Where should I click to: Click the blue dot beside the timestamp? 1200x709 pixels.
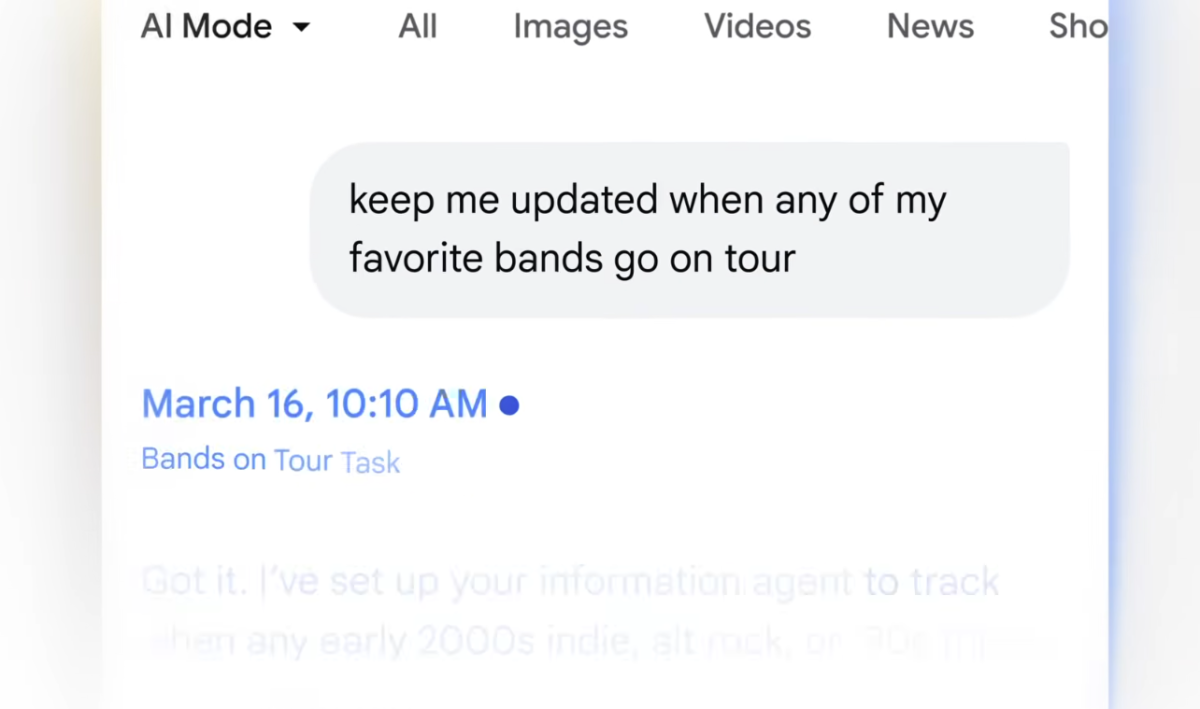click(x=509, y=405)
